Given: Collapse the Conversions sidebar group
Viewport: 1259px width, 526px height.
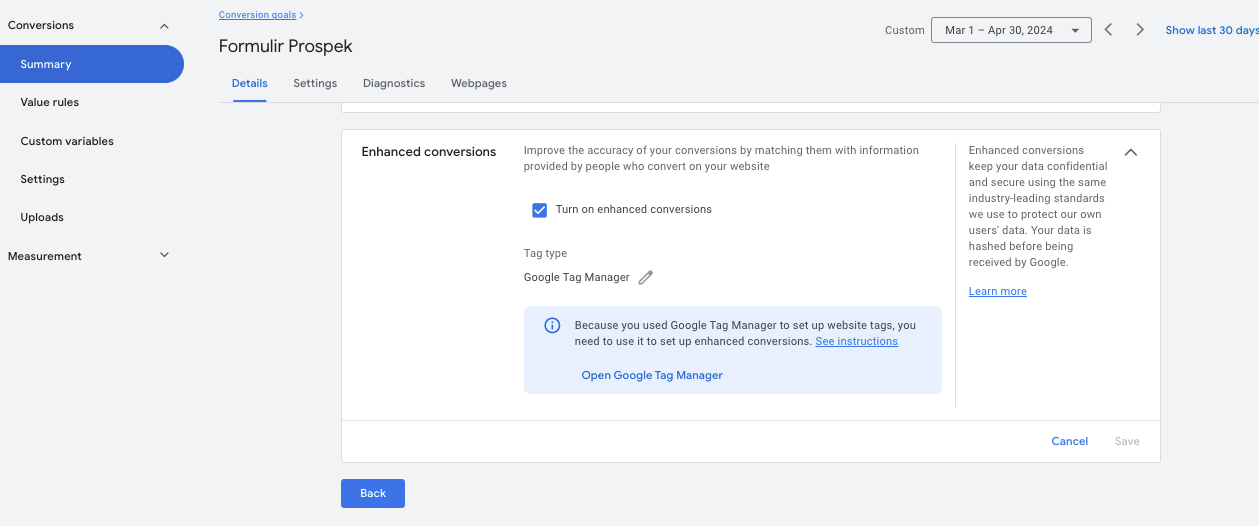Looking at the screenshot, I should 164,26.
